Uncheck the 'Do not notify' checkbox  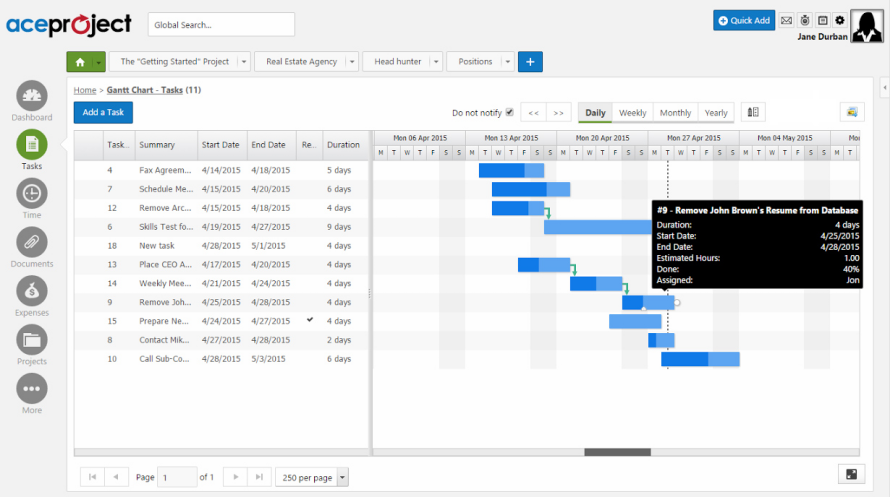pyautogui.click(x=509, y=112)
